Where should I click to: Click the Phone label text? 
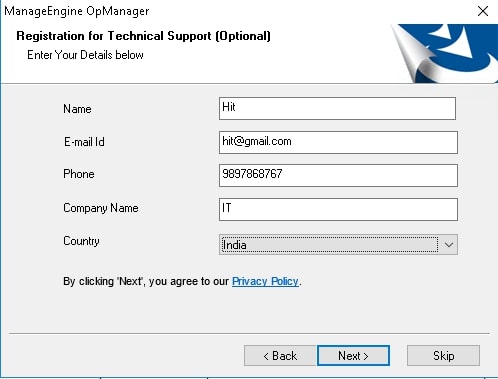click(x=79, y=174)
